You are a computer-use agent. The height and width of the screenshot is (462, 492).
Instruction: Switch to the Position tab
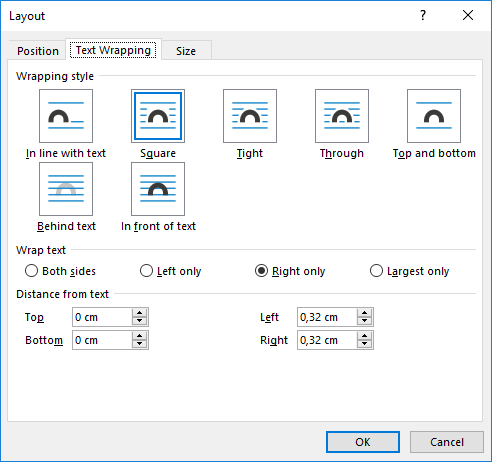[38, 51]
